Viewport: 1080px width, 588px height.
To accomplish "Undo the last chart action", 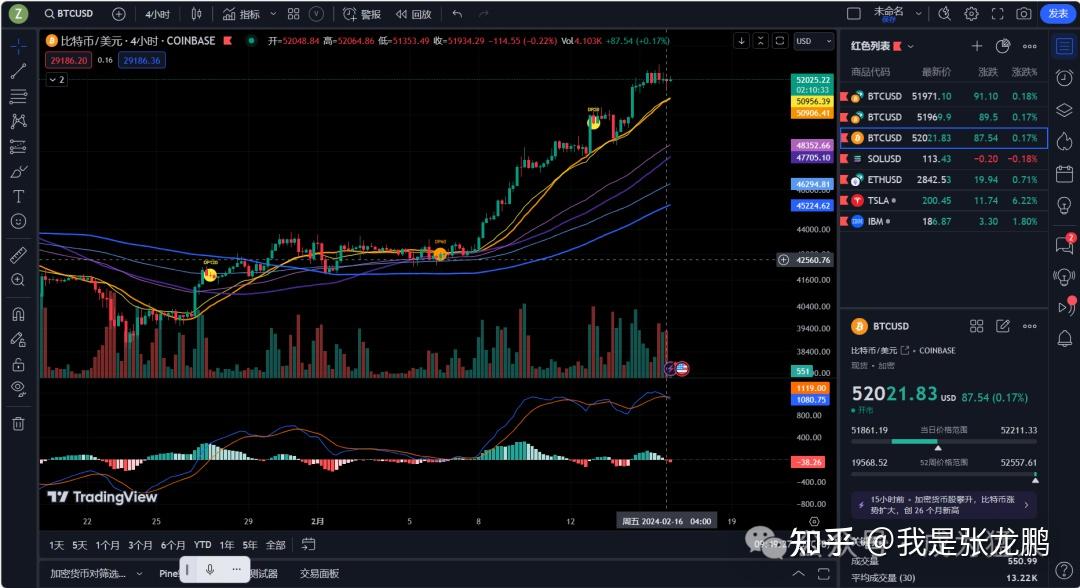I will (457, 14).
